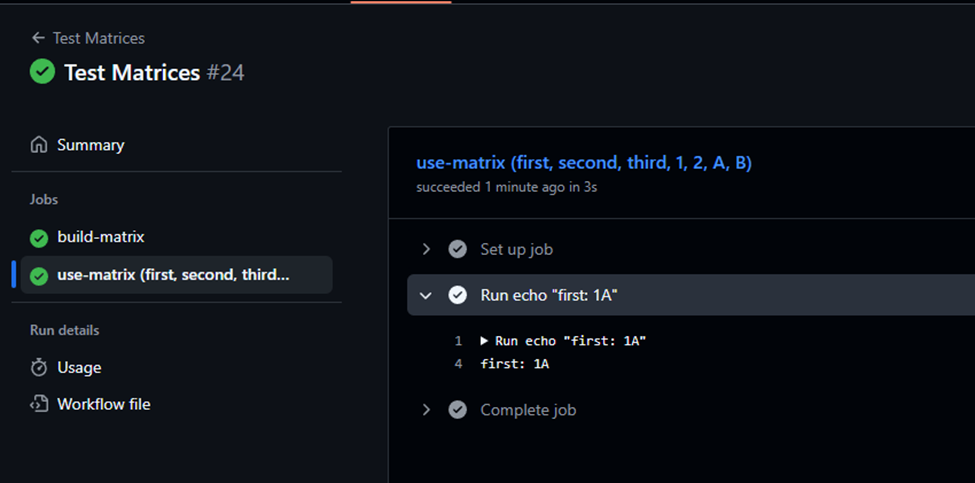
Task: Click the Set up job status check icon
Action: tap(457, 249)
